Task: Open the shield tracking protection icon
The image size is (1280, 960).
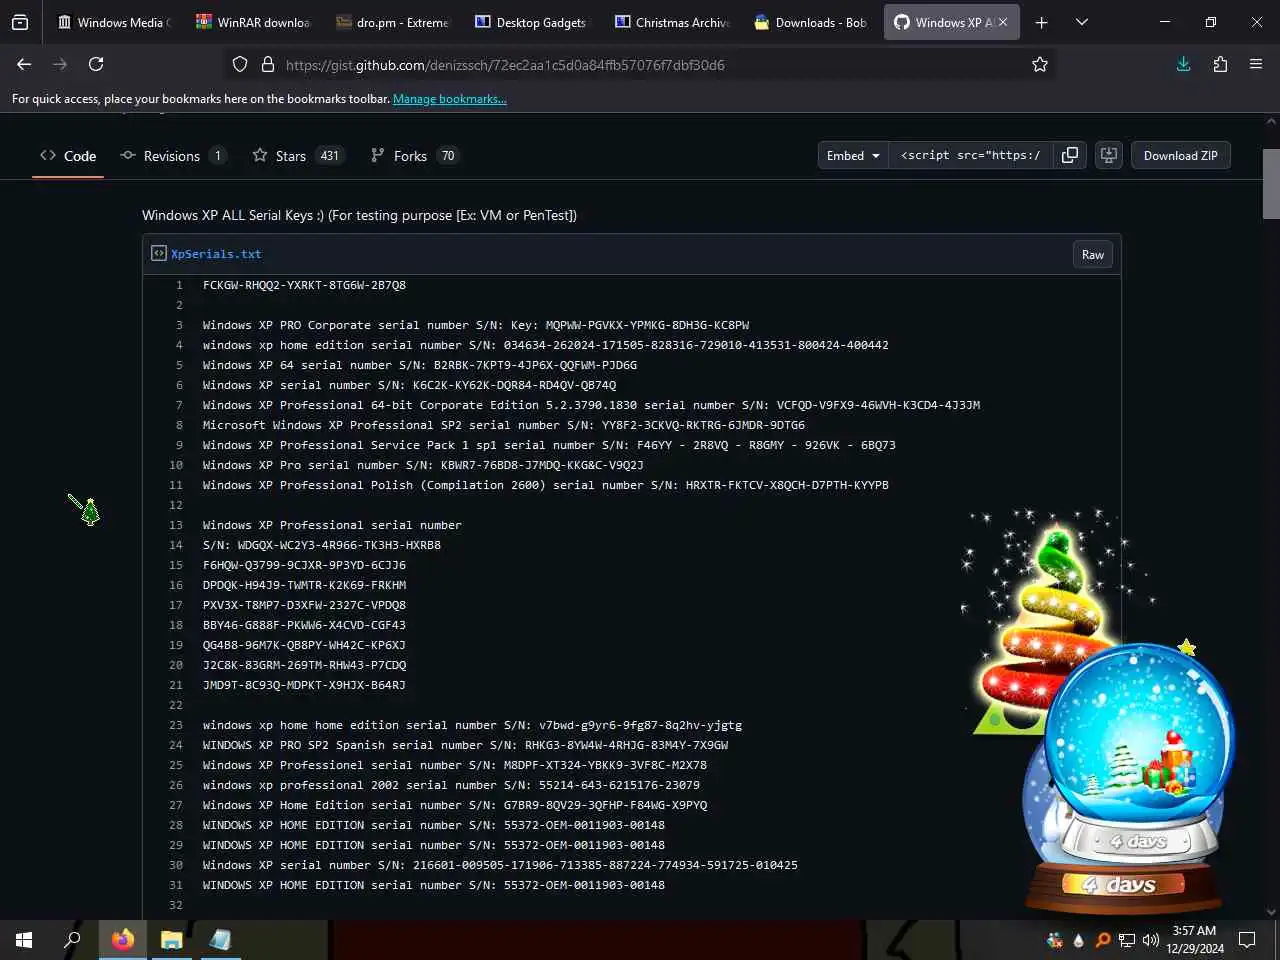Action: (240, 64)
